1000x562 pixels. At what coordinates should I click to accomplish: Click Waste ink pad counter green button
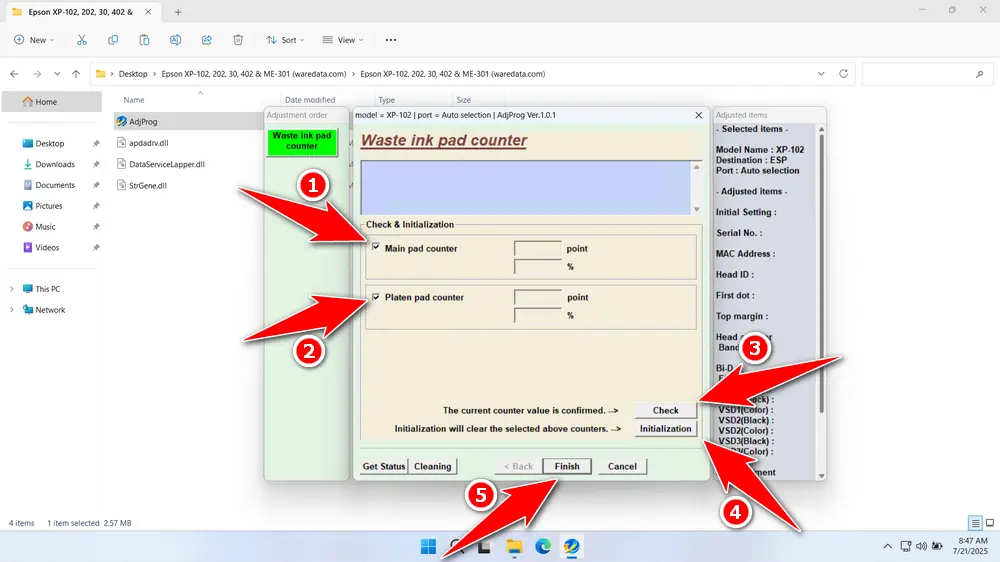click(x=302, y=141)
